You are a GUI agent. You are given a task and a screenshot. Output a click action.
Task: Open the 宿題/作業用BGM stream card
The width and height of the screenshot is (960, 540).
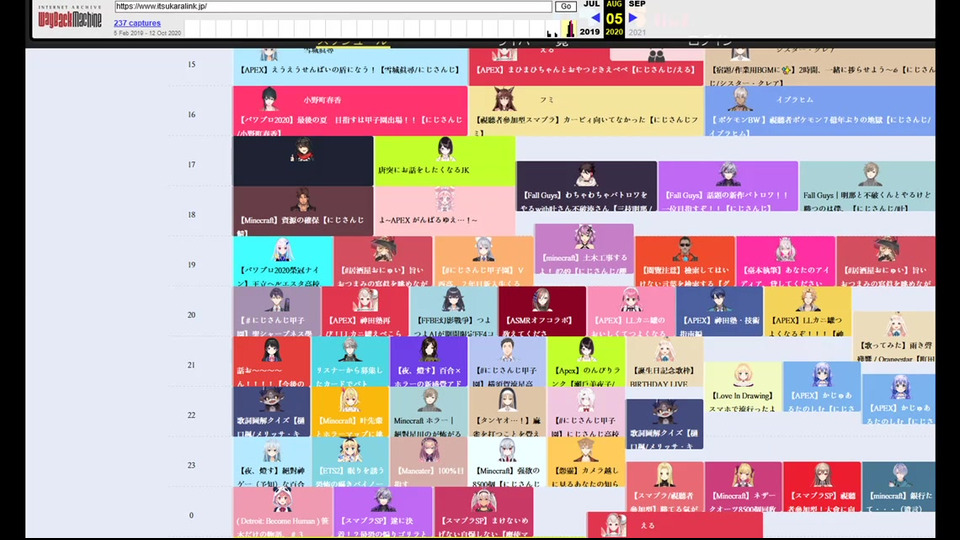tap(820, 67)
